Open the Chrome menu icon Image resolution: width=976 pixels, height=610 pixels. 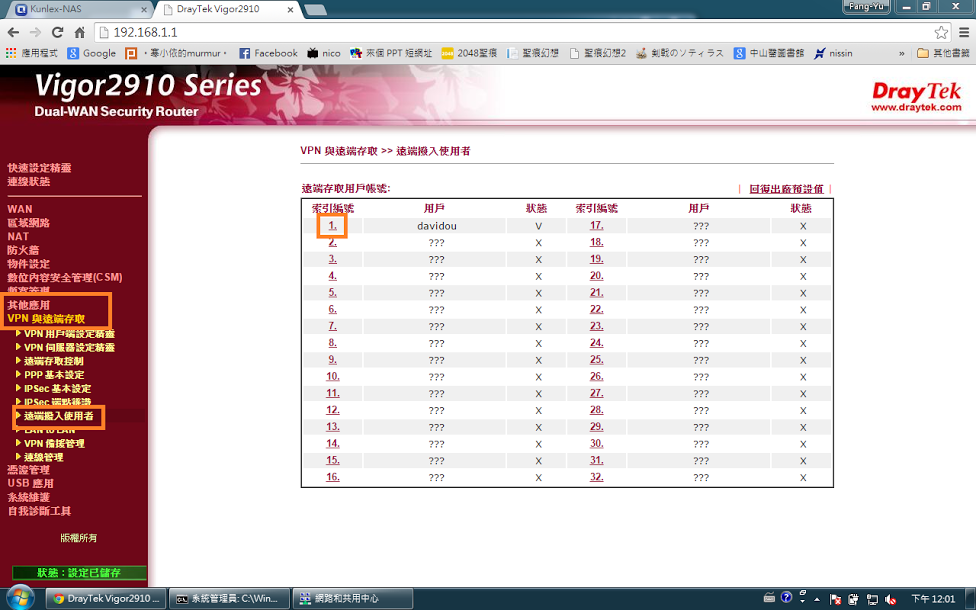pyautogui.click(x=961, y=32)
